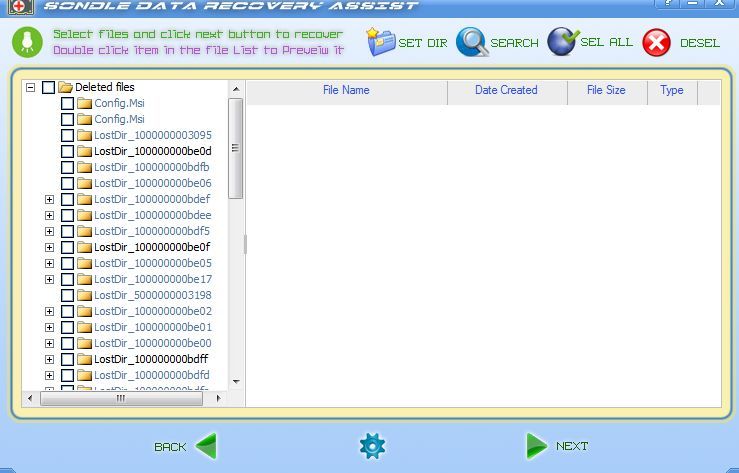Expand the LostDir_100000000be02 folder

coord(49,311)
